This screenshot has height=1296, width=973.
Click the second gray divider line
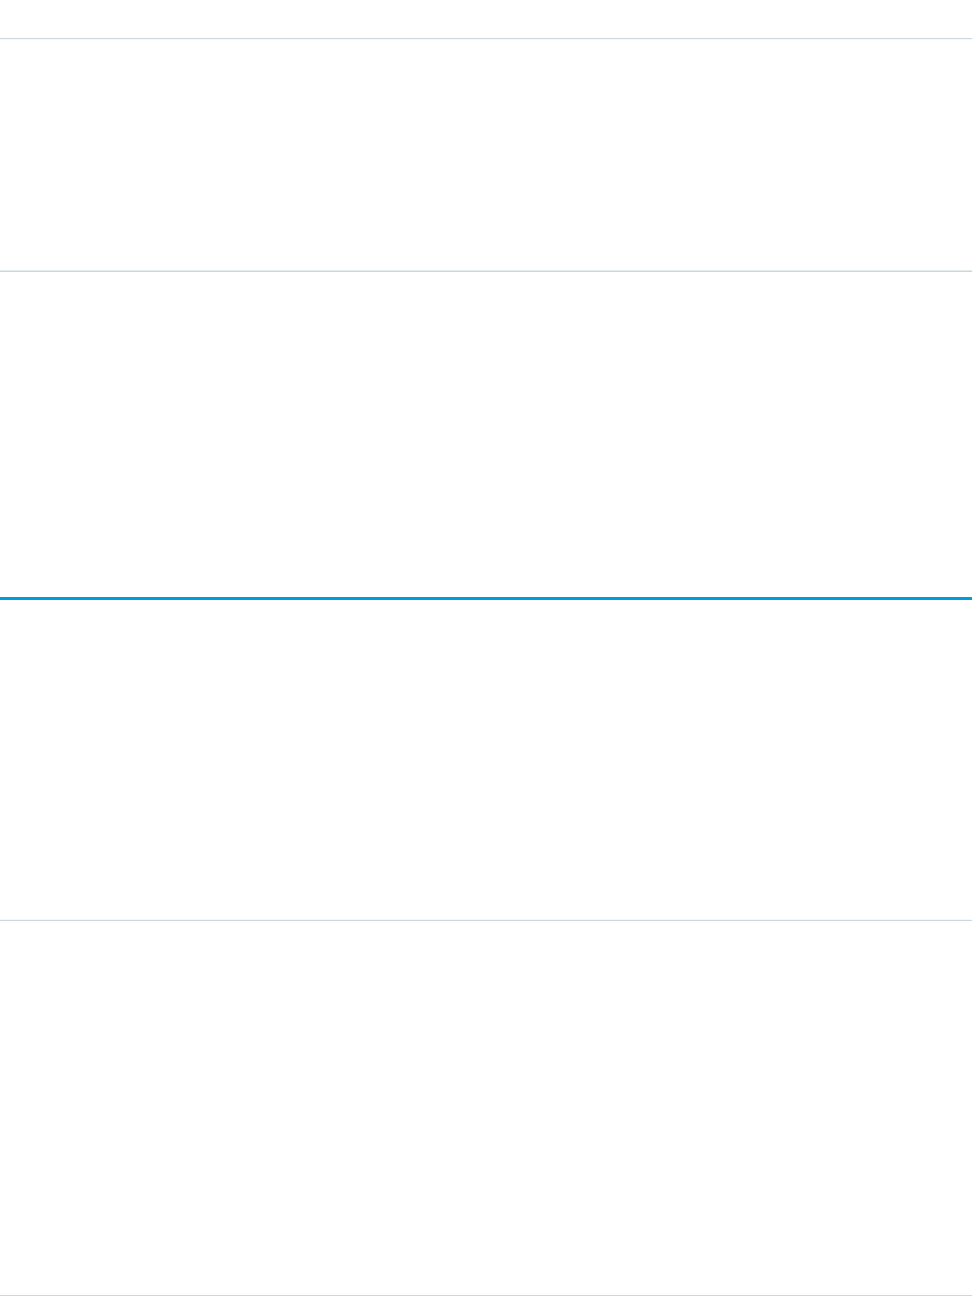tap(486, 271)
